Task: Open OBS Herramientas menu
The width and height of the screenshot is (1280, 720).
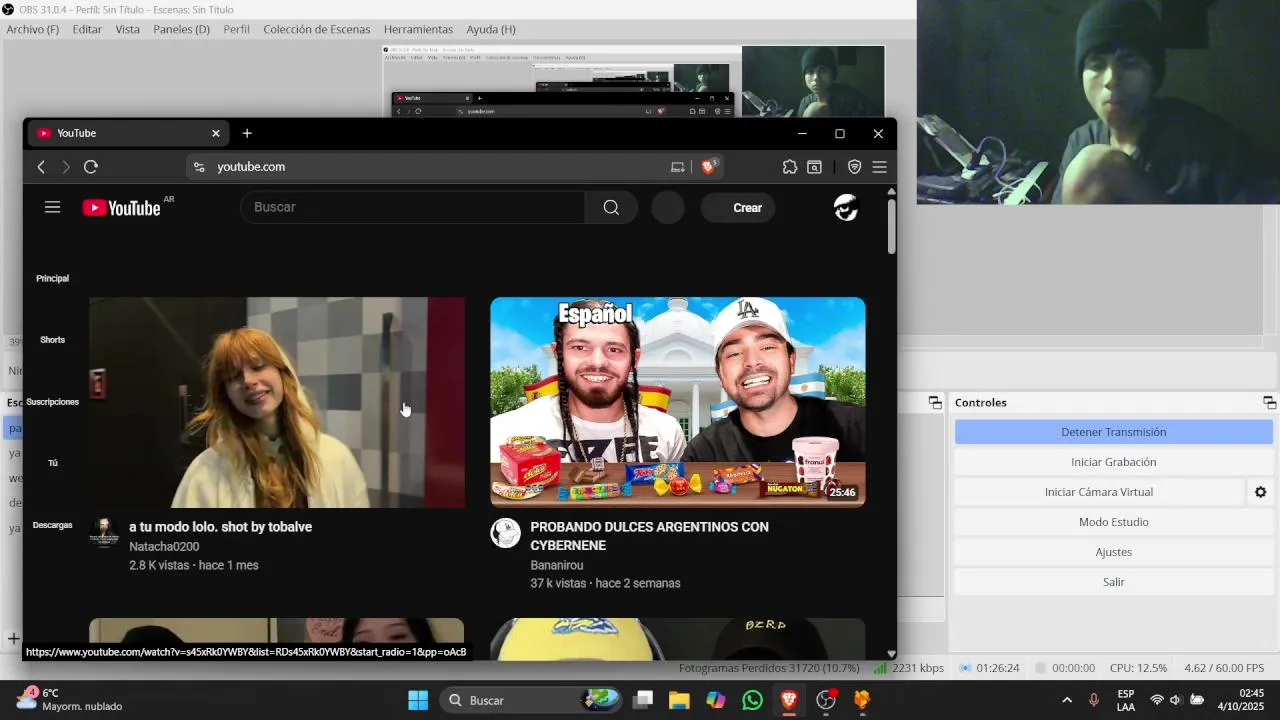Action: [x=419, y=29]
